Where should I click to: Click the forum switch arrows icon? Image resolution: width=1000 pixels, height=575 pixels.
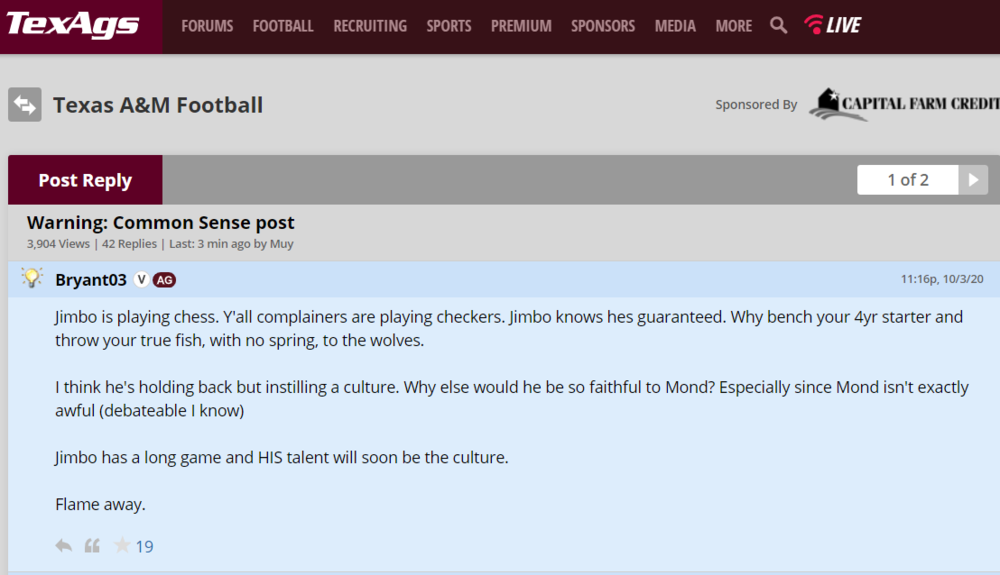click(25, 105)
